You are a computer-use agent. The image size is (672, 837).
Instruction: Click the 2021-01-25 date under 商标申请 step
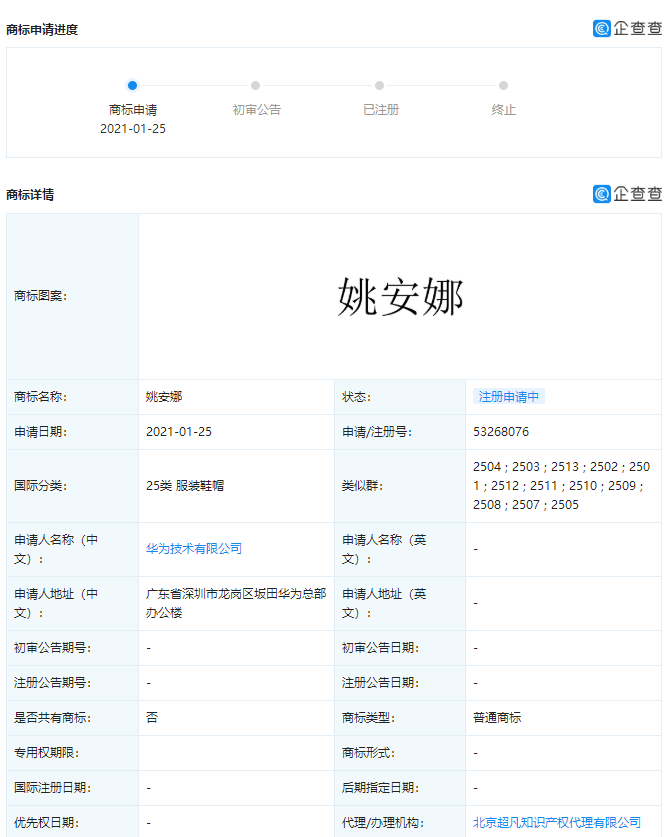pos(133,129)
